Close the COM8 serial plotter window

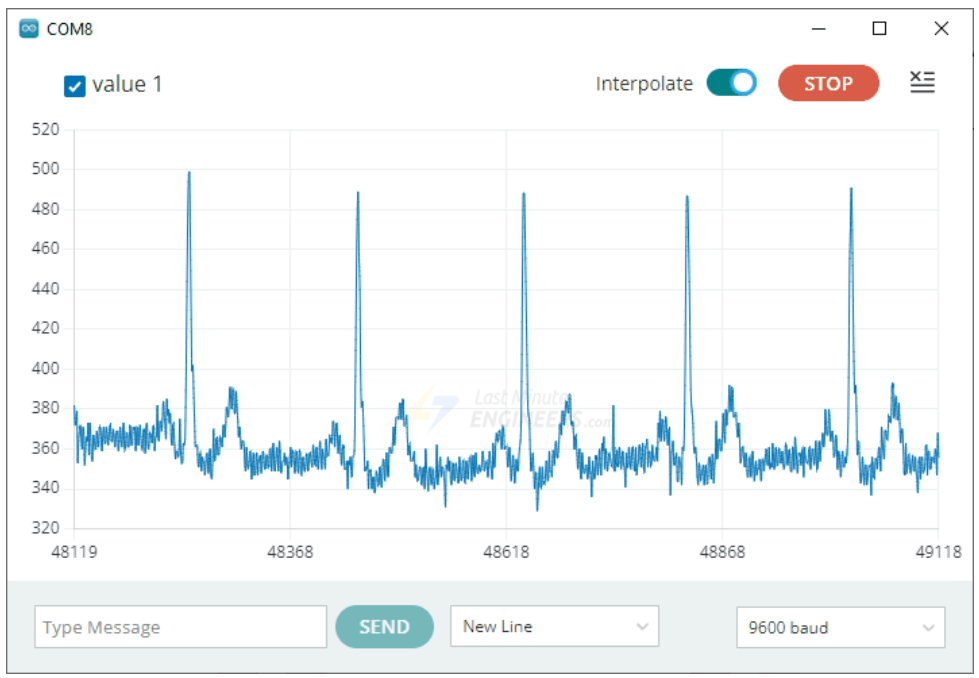[x=942, y=29]
